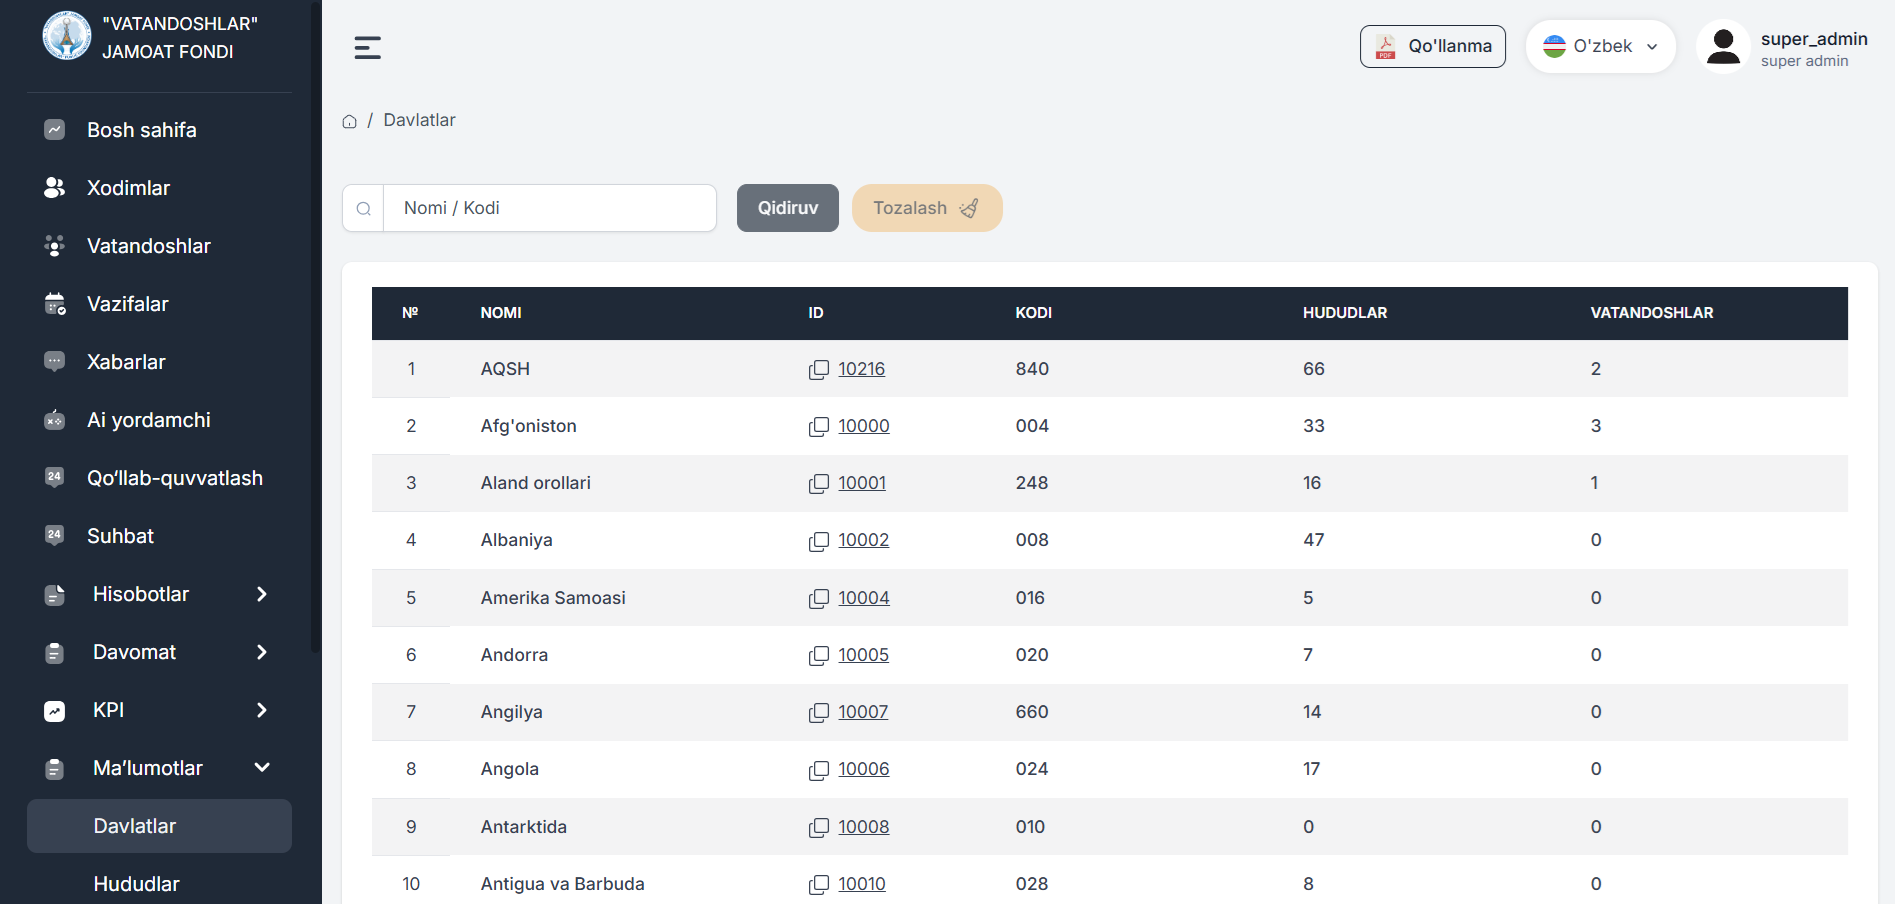Screen dimensions: 1895x905
Task: Open the O'zbek language dropdown
Action: [1600, 47]
